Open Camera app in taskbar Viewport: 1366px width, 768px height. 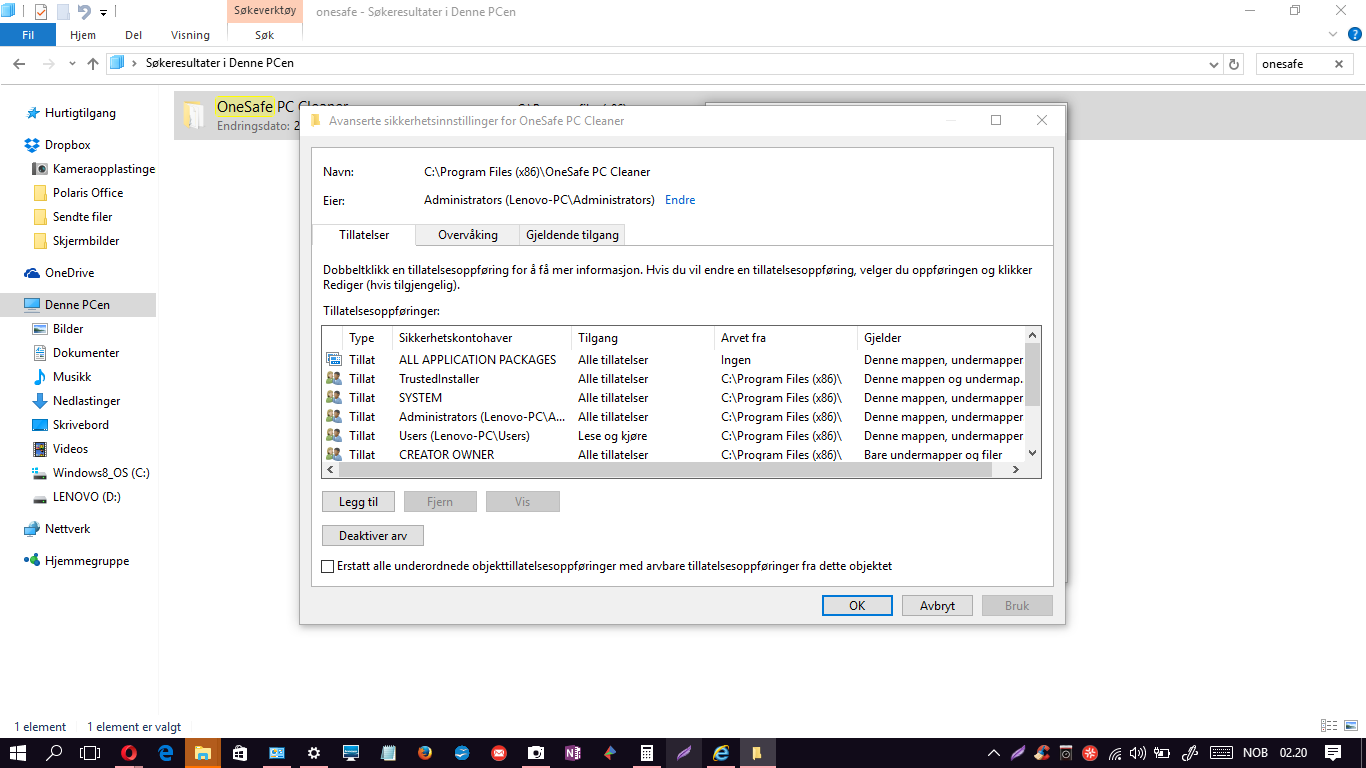point(536,753)
